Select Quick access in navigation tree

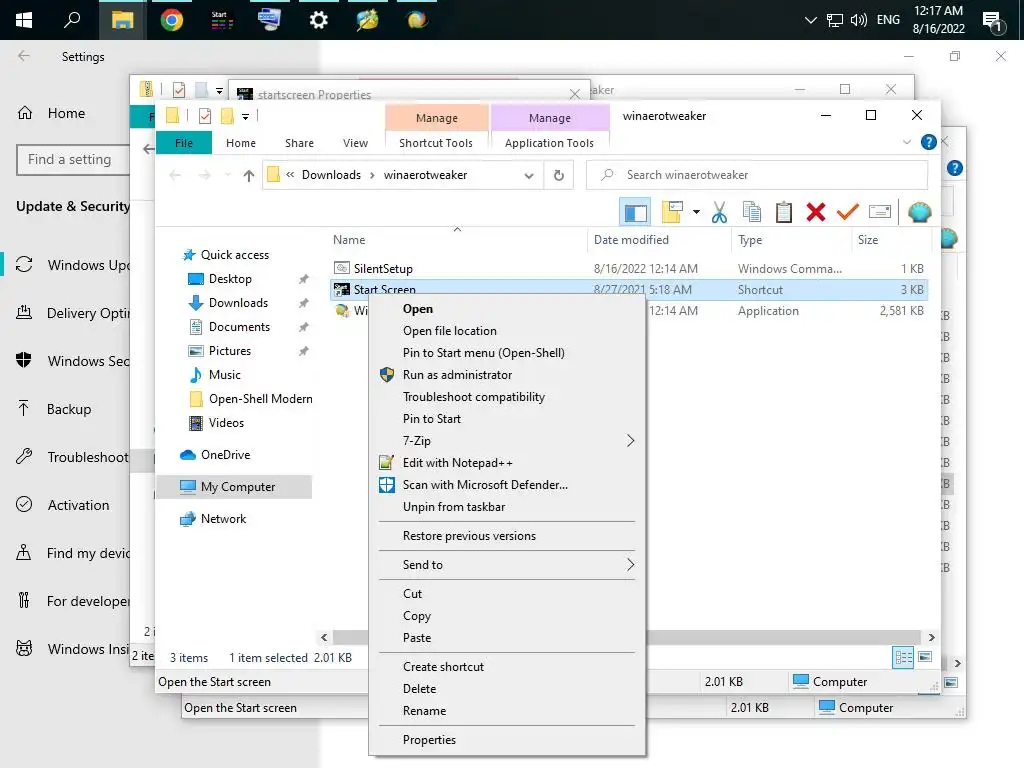234,255
